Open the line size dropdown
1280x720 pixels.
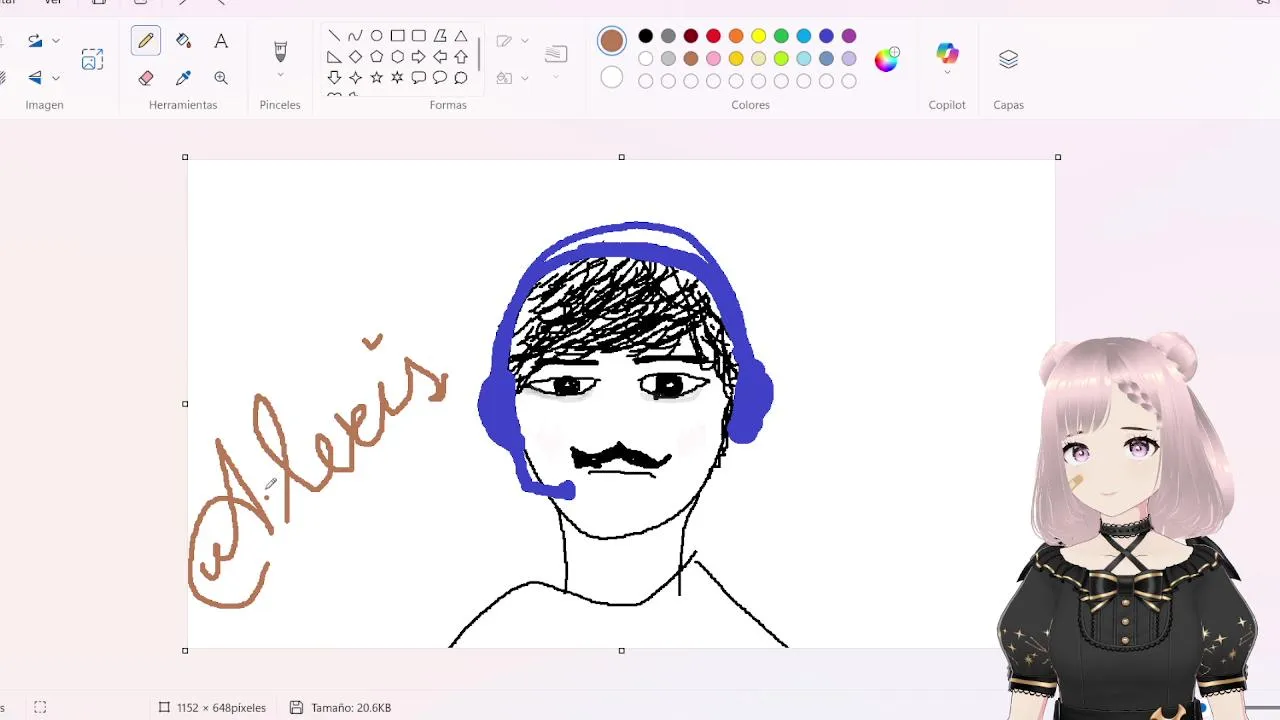point(556,78)
